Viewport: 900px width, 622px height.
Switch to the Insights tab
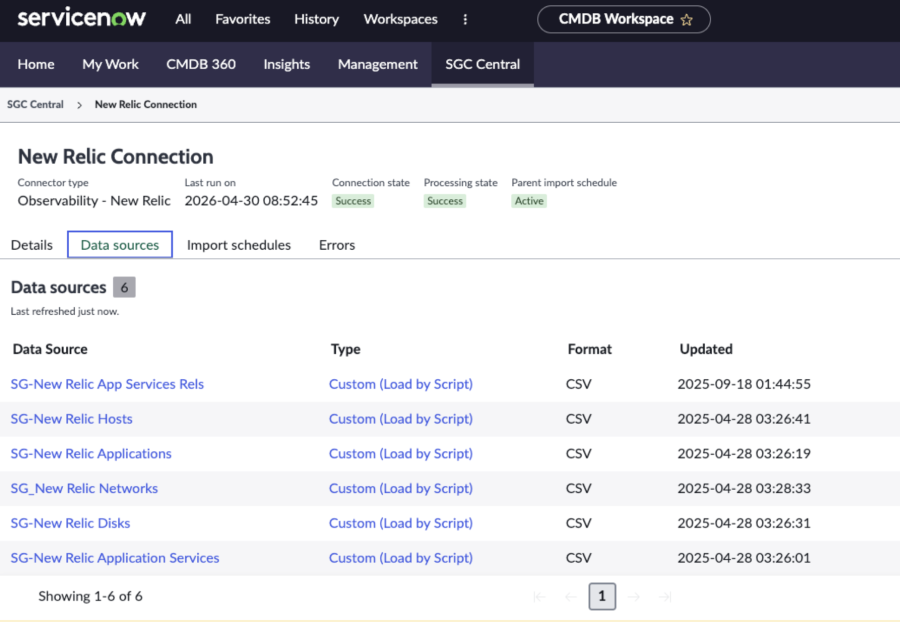coord(286,64)
